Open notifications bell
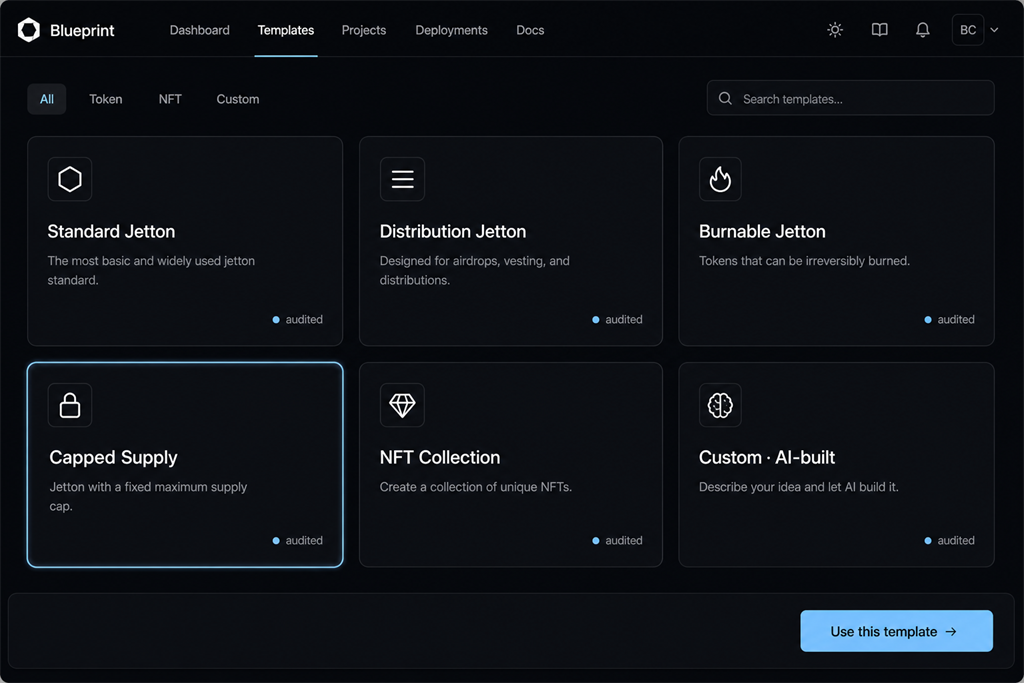The width and height of the screenshot is (1024, 683). click(922, 30)
